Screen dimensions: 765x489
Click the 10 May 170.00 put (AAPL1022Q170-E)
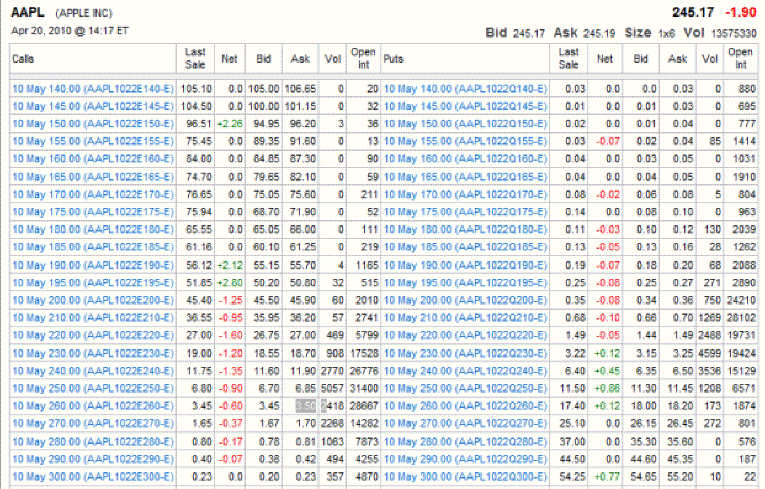[x=467, y=194]
